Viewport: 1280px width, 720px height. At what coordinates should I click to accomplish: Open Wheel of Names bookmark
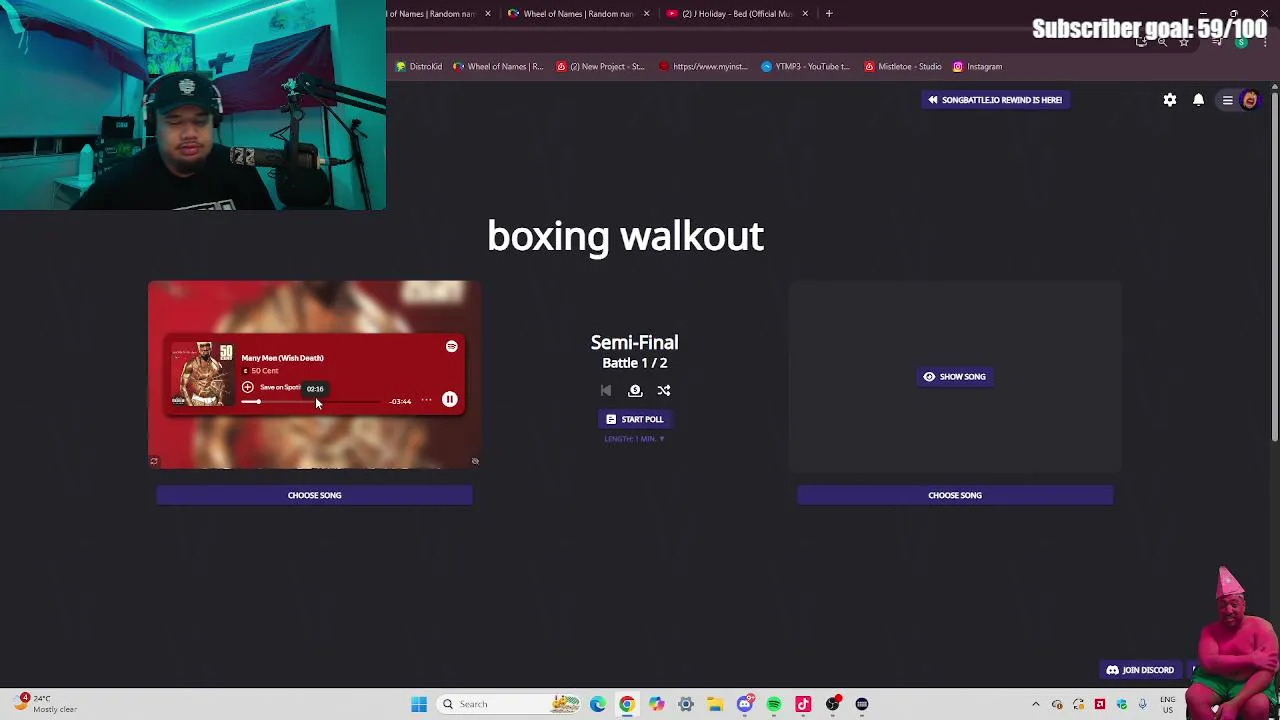click(498, 67)
